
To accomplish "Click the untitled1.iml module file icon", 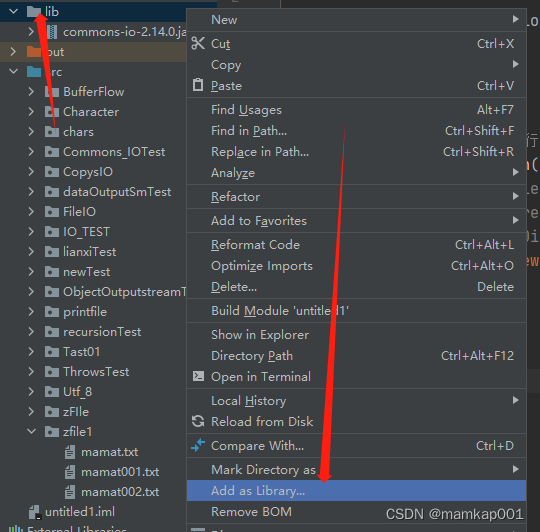I will 35,512.
